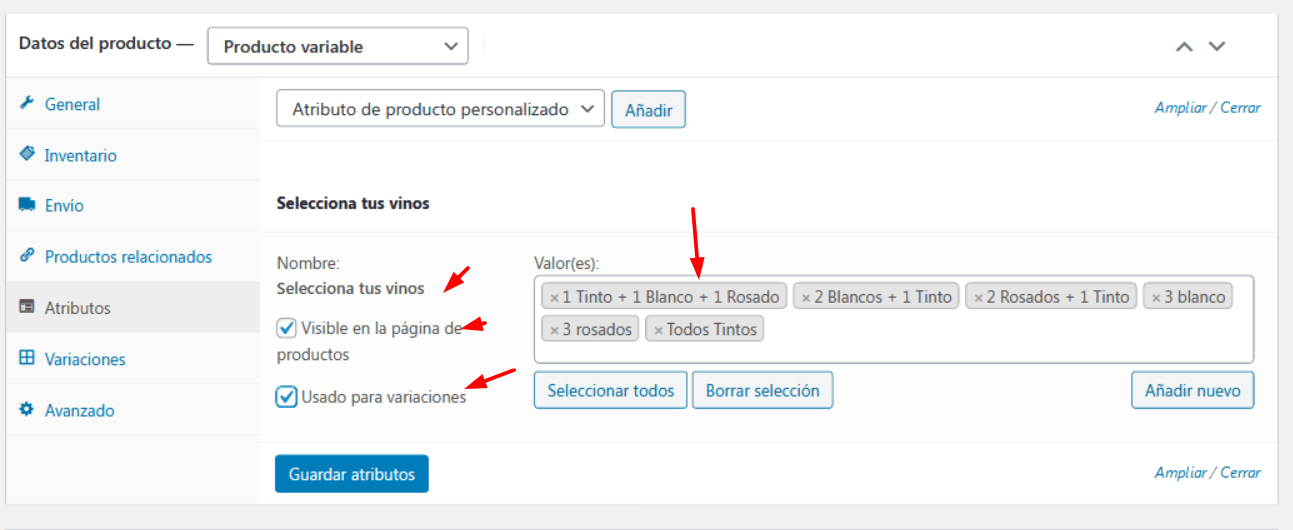Click the Atributos list icon
Screen dimensions: 1293x530
(27, 308)
